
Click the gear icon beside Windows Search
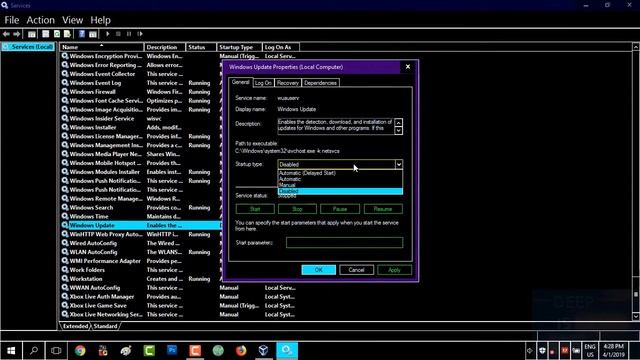pos(65,207)
